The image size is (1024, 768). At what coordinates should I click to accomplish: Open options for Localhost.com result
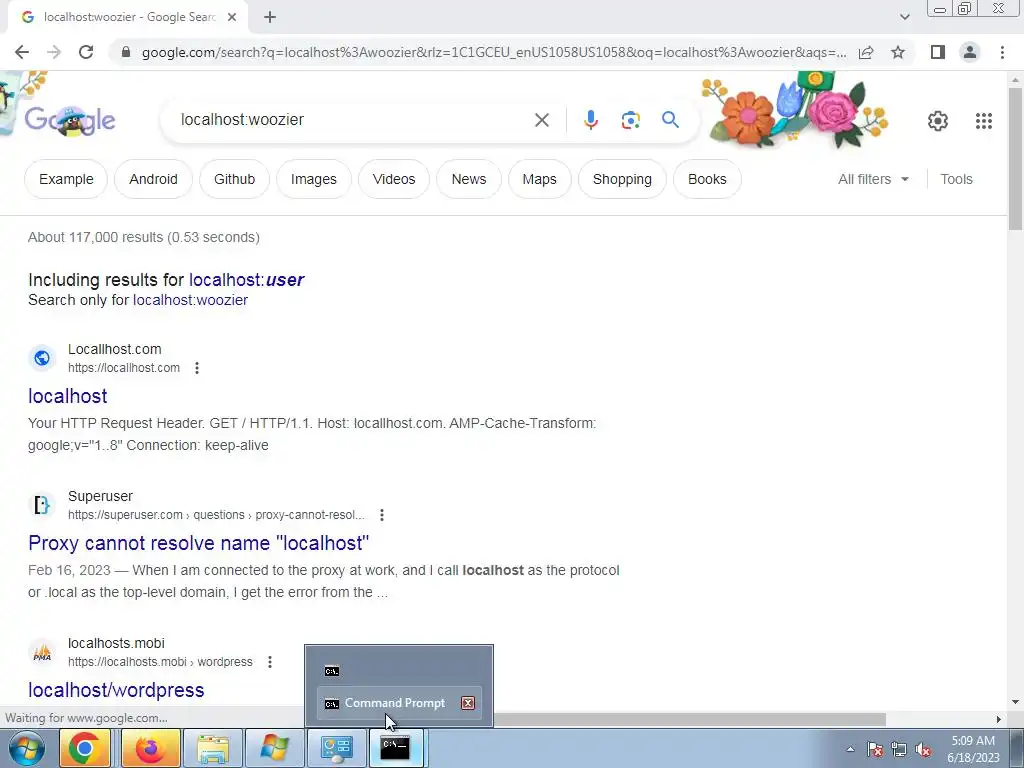pyautogui.click(x=197, y=368)
